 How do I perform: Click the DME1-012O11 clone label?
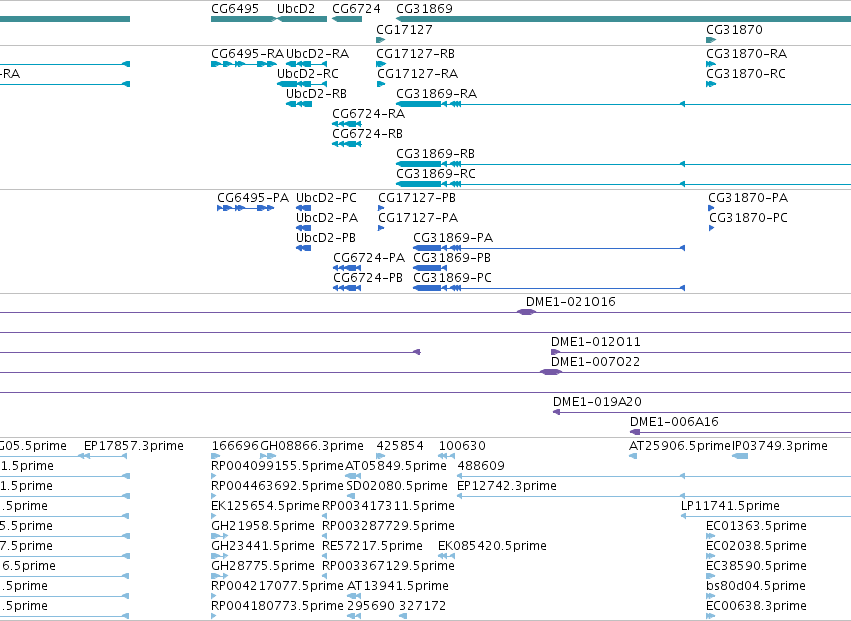pos(595,343)
